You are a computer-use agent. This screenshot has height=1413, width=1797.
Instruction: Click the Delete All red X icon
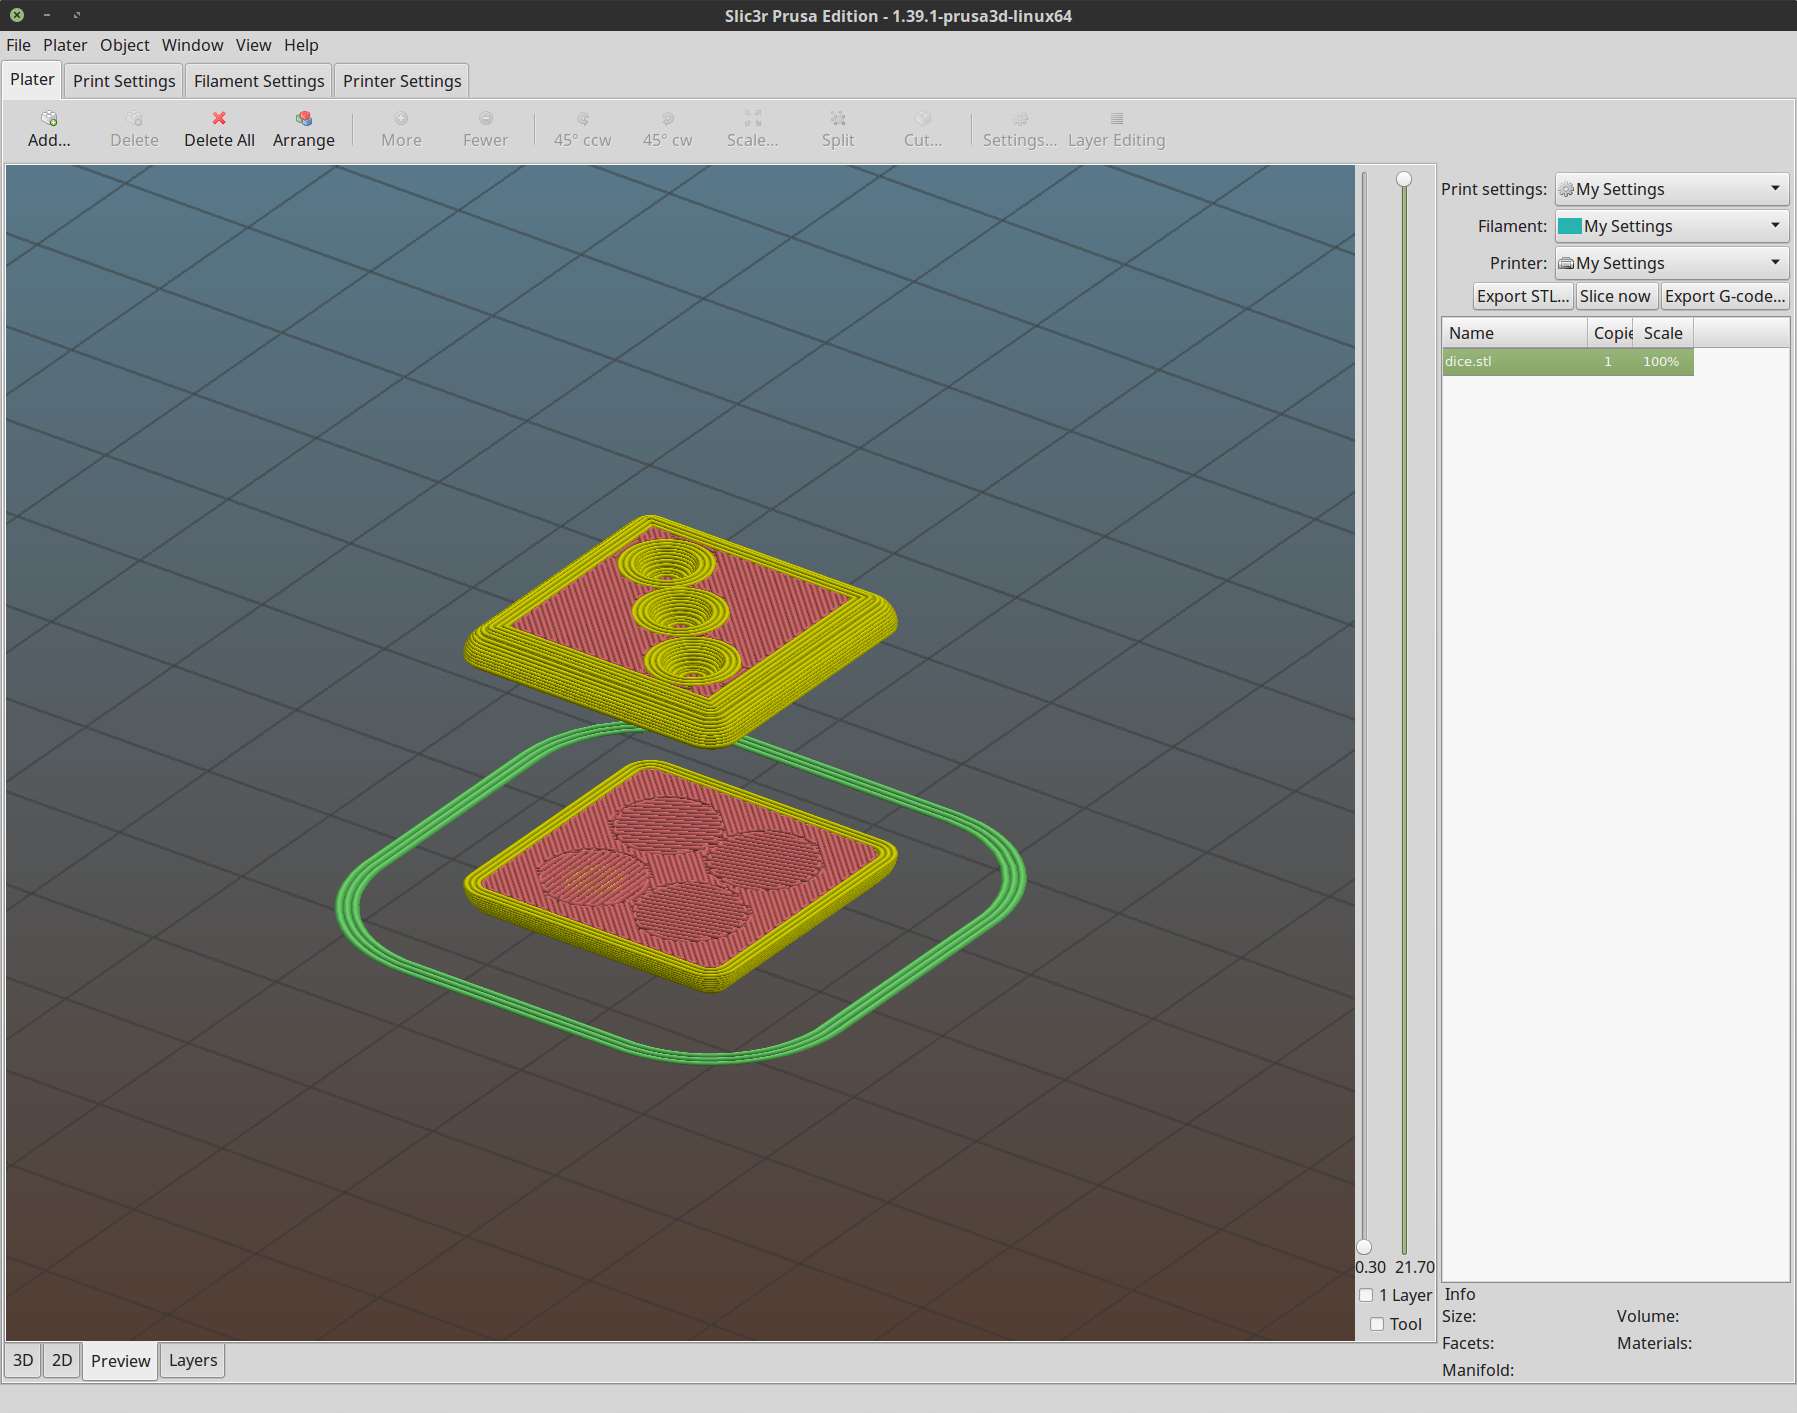(x=219, y=119)
